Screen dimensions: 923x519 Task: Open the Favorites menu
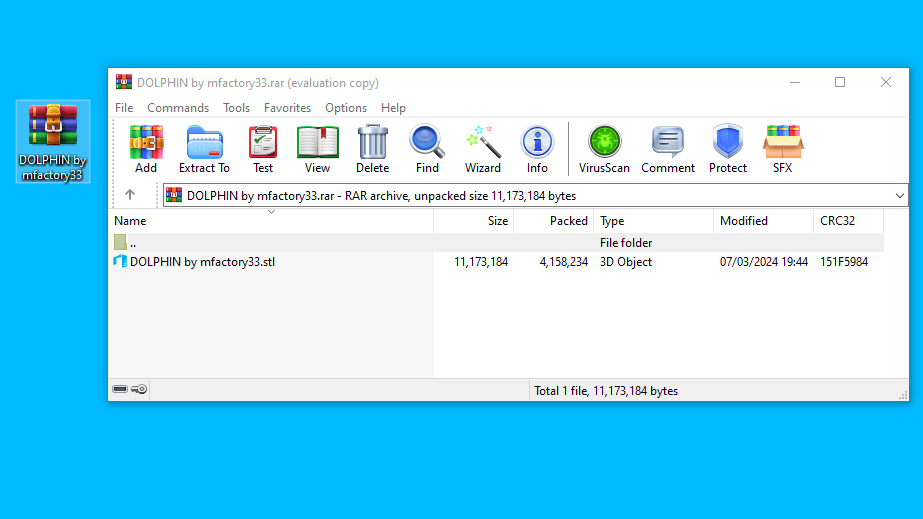(x=287, y=108)
